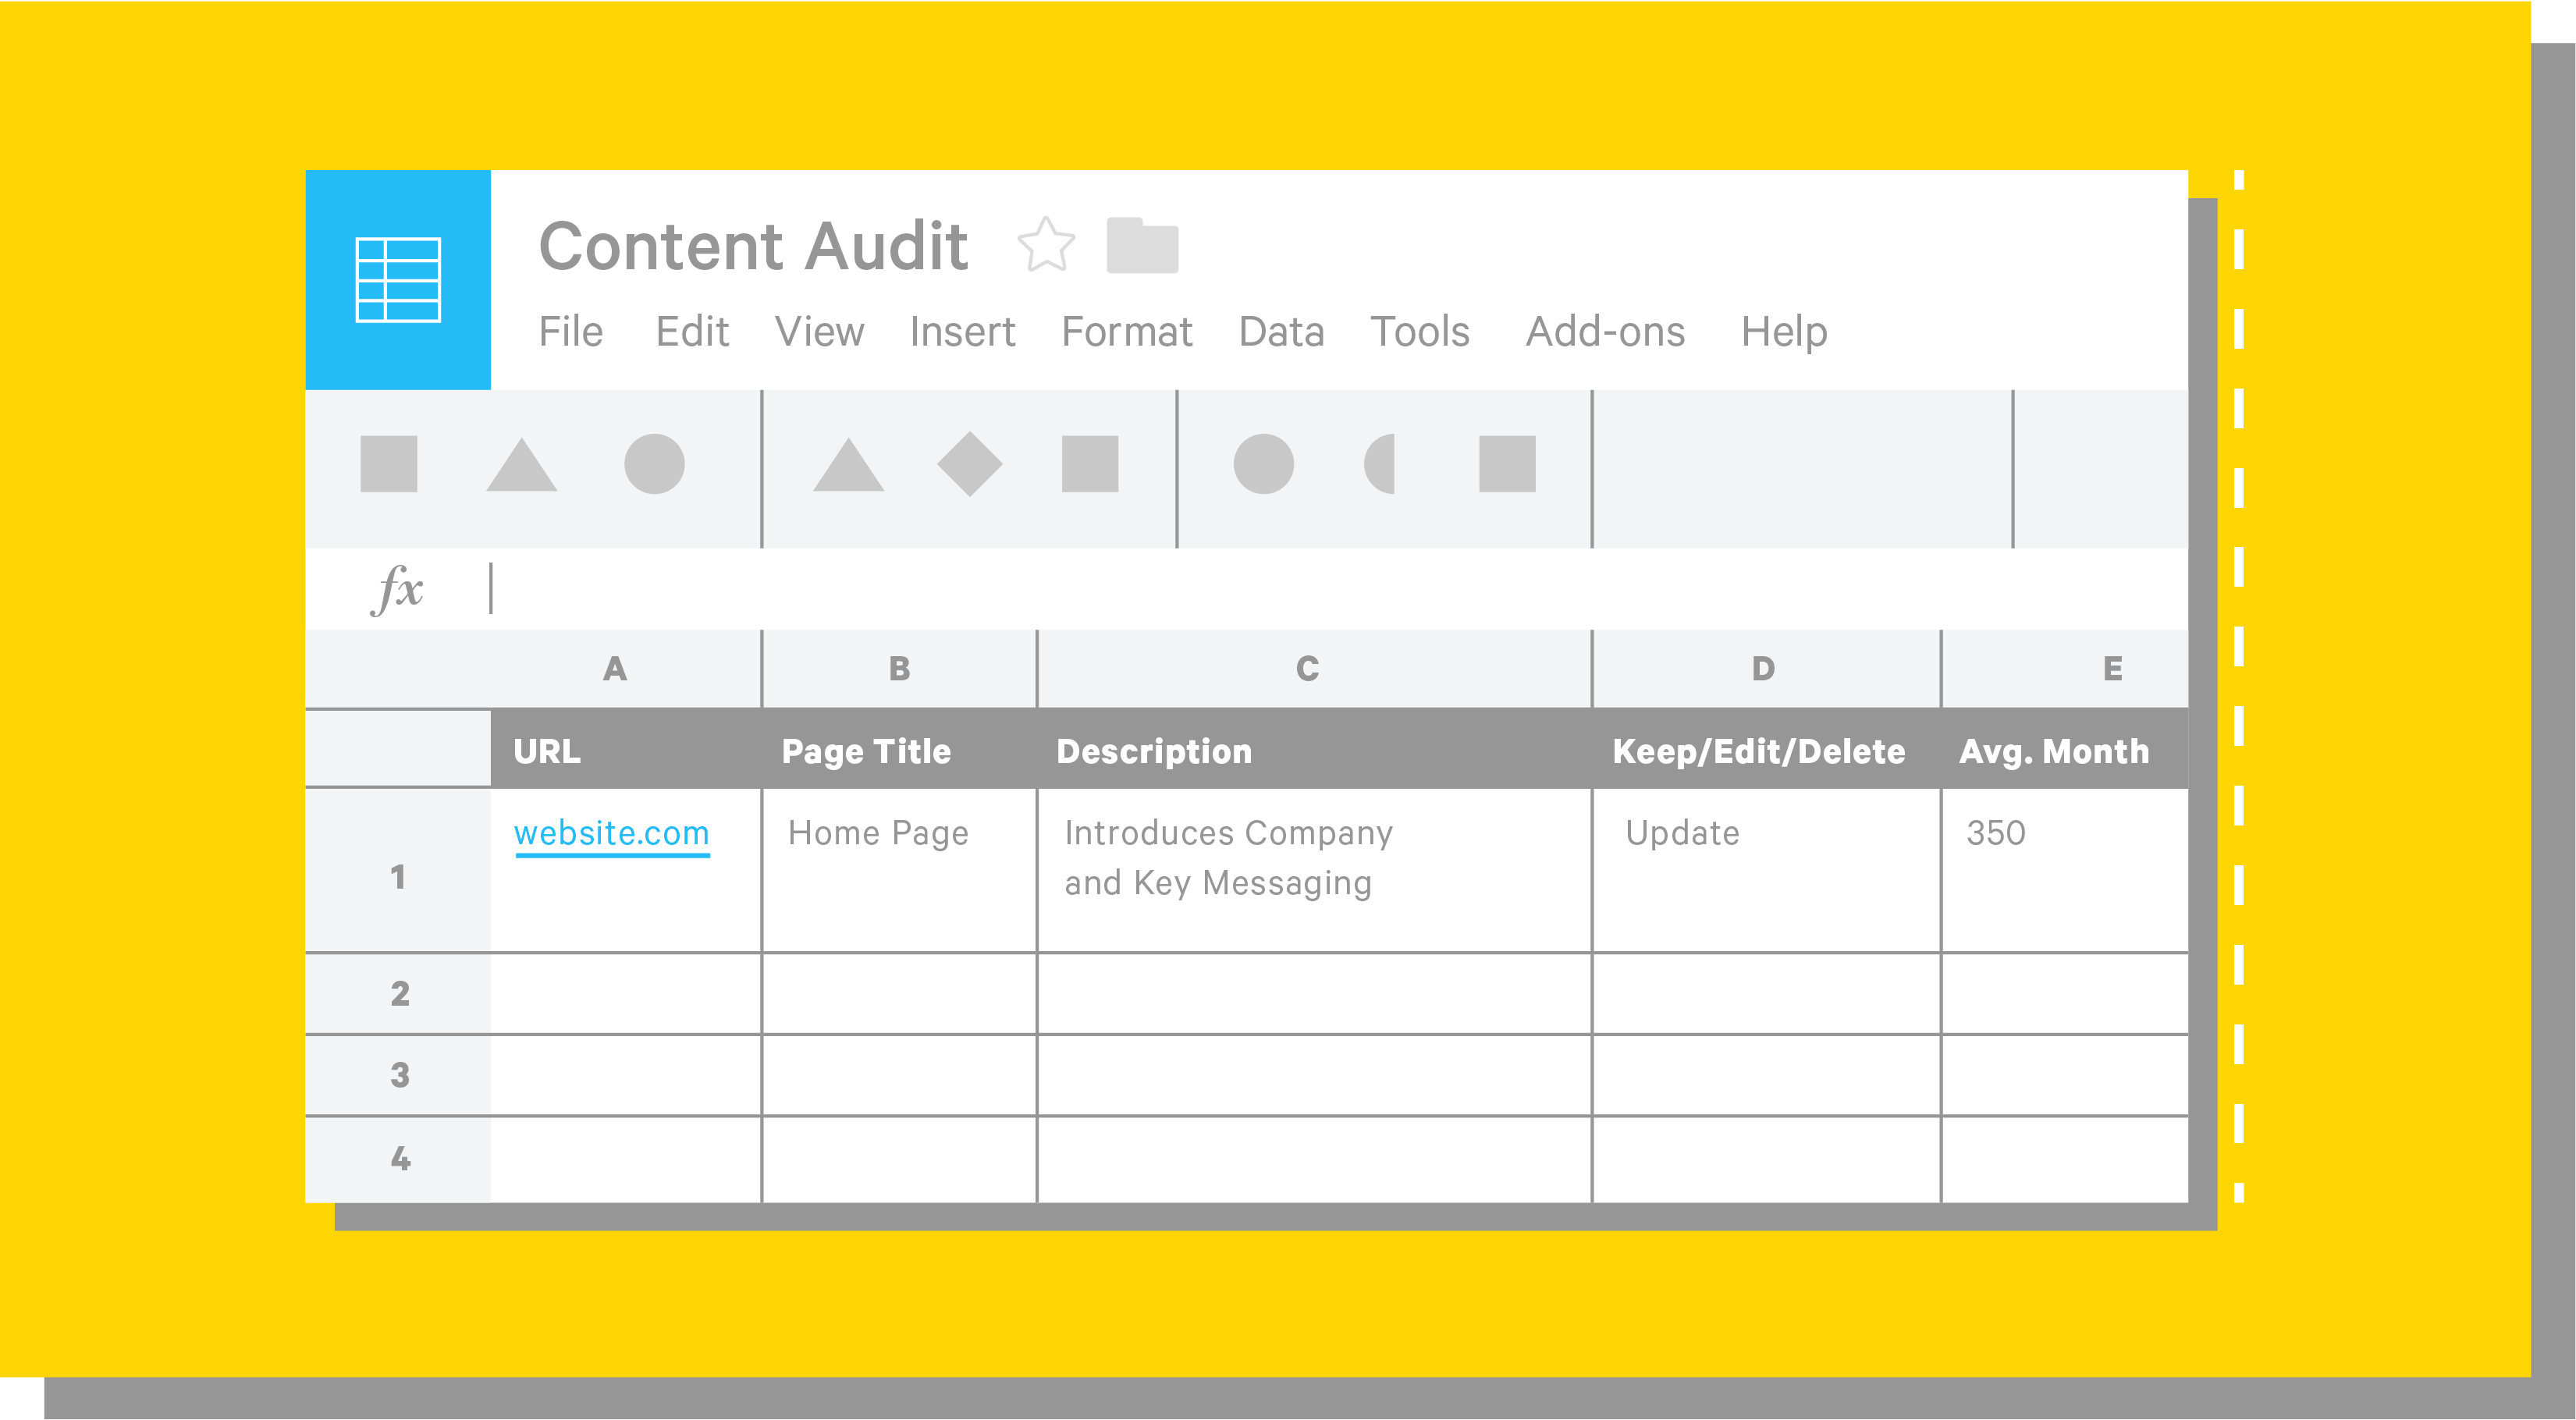Select column B header
The image size is (2576, 1420).
coord(900,669)
